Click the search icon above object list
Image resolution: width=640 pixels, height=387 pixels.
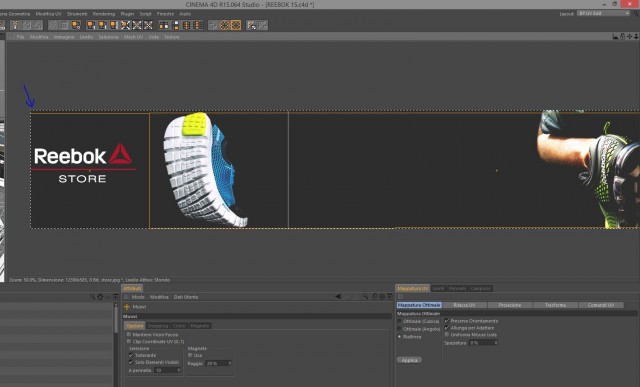tap(93, 297)
